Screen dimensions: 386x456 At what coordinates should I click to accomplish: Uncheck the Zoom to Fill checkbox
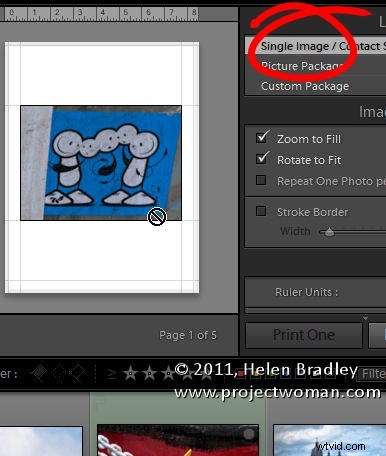(262, 137)
